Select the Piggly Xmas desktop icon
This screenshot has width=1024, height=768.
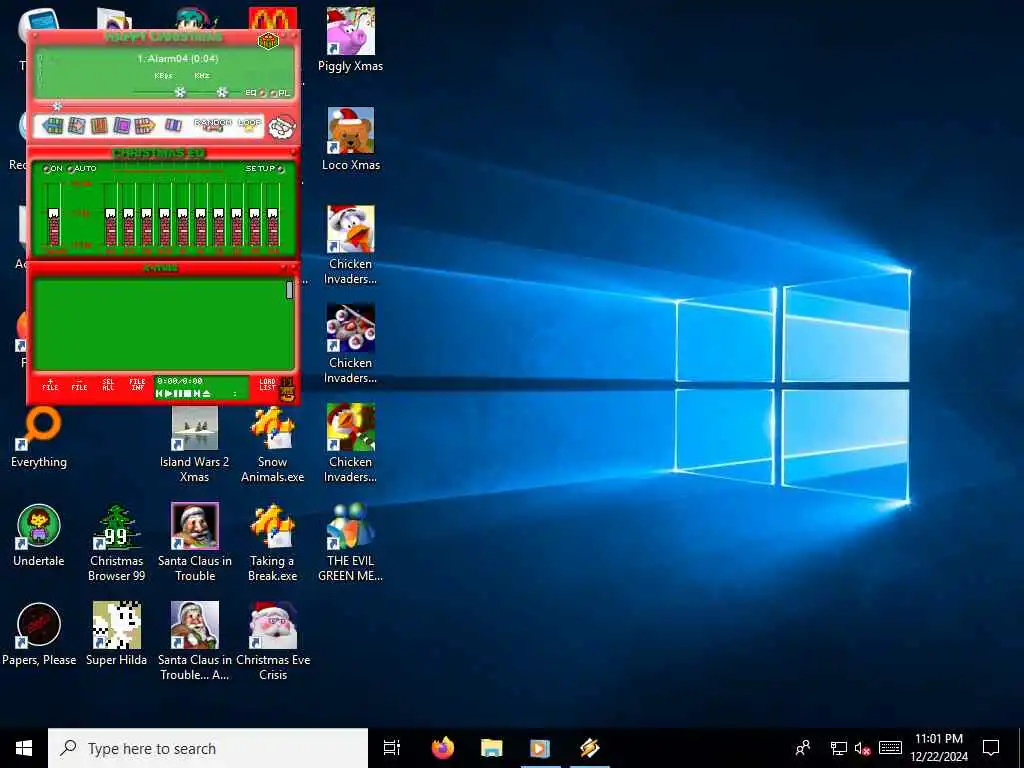tap(351, 39)
